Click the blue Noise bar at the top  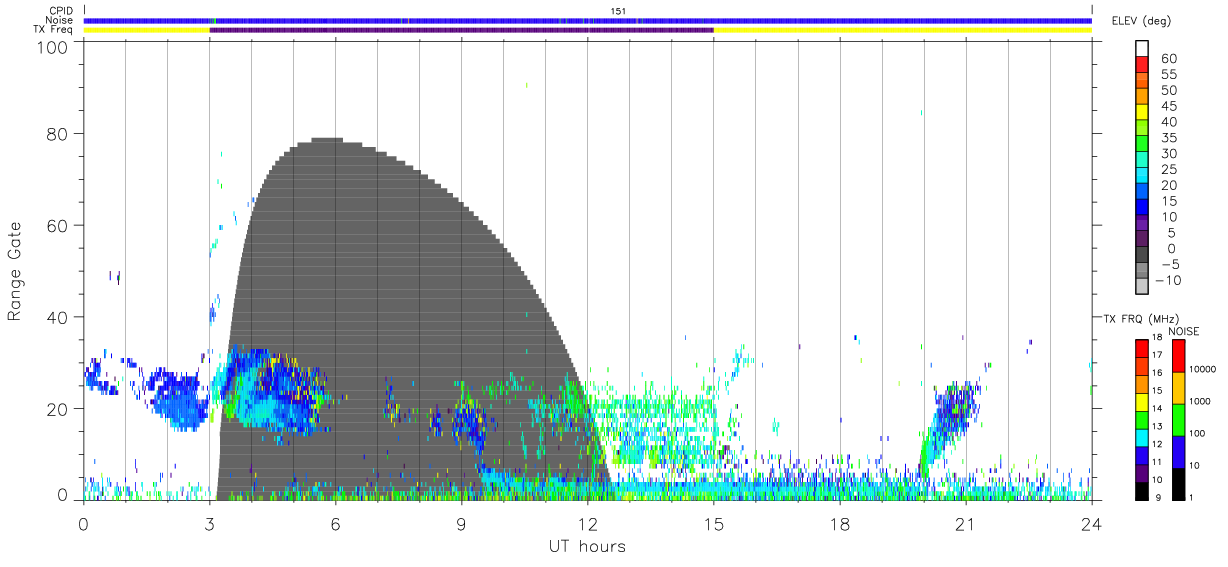pyautogui.click(x=588, y=21)
